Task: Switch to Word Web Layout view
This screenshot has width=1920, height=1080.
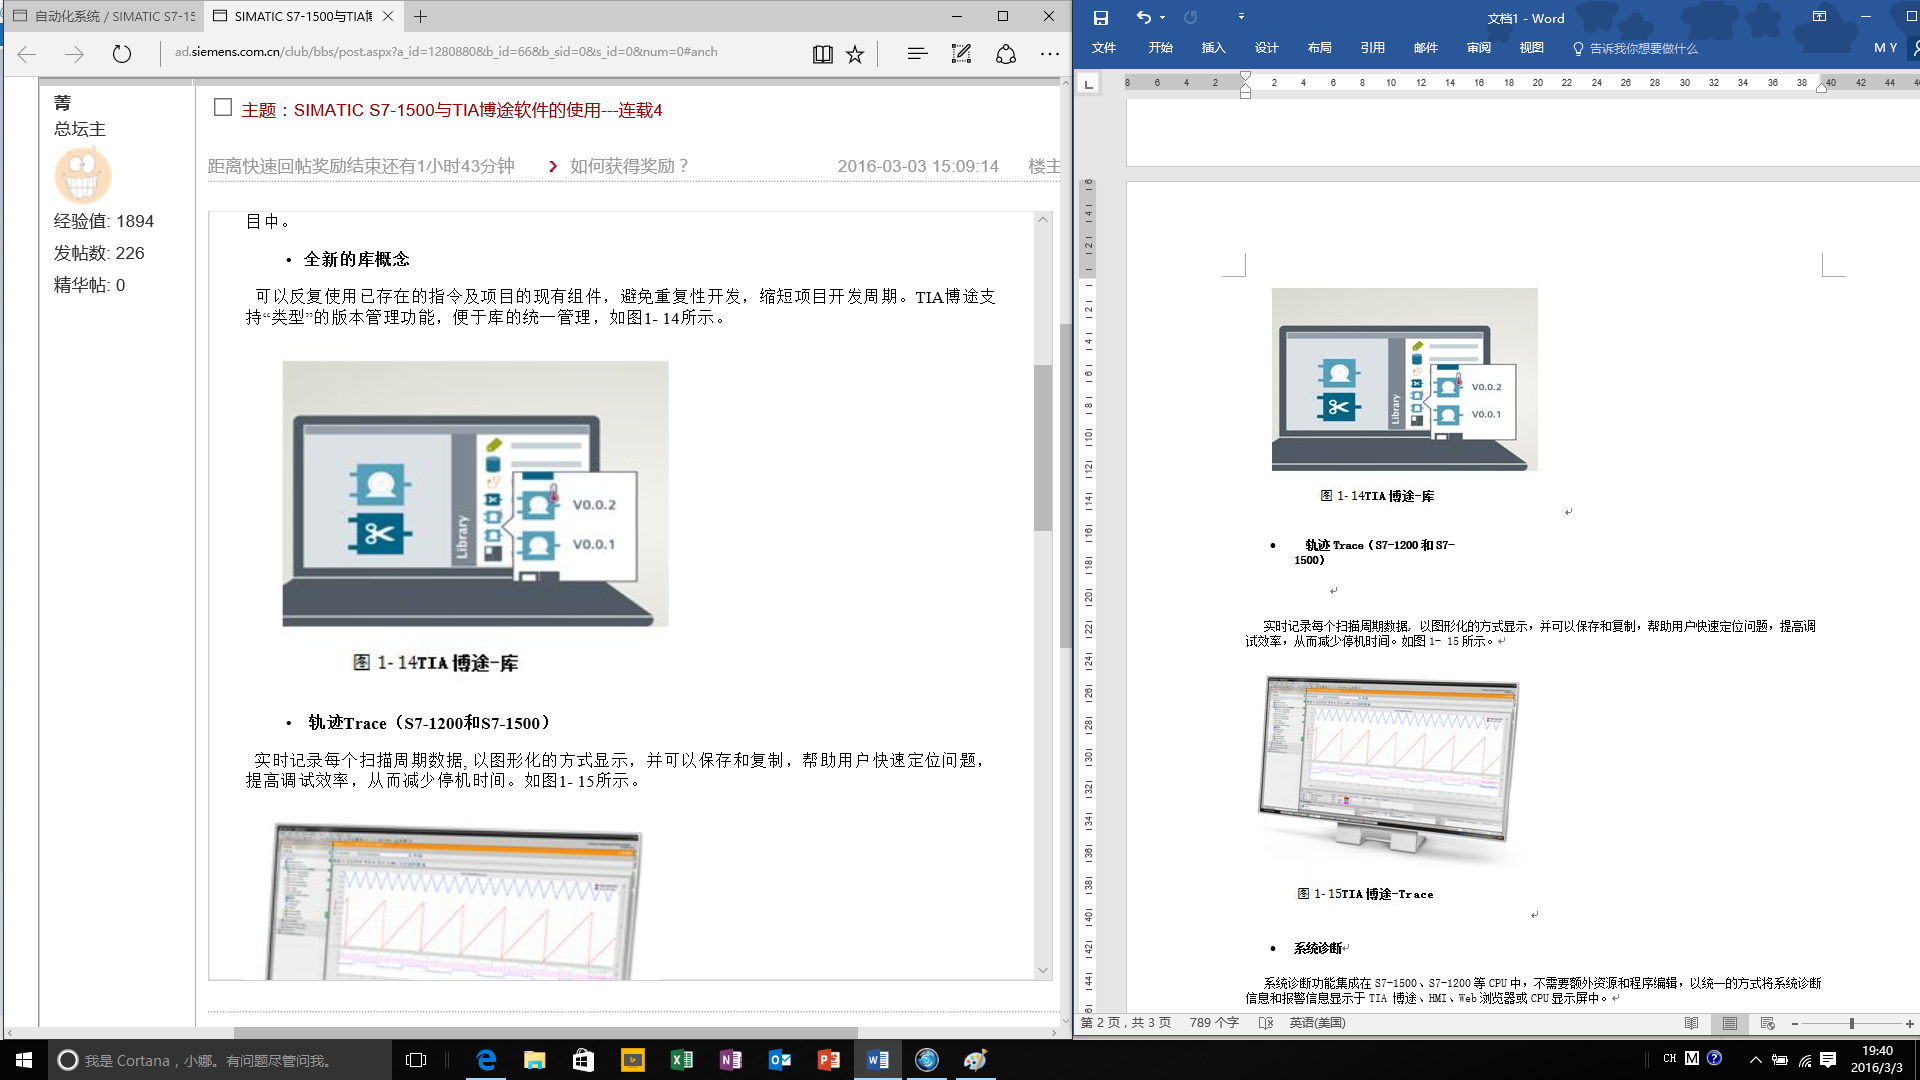Action: [1767, 1023]
